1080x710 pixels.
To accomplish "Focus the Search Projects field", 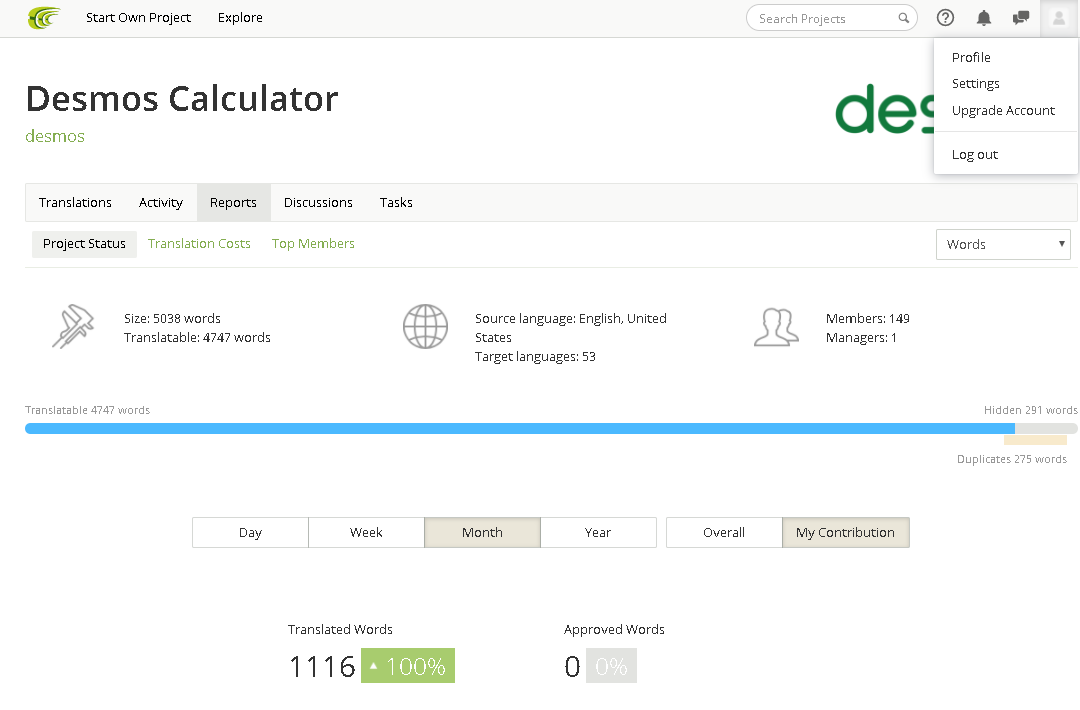I will (831, 19).
